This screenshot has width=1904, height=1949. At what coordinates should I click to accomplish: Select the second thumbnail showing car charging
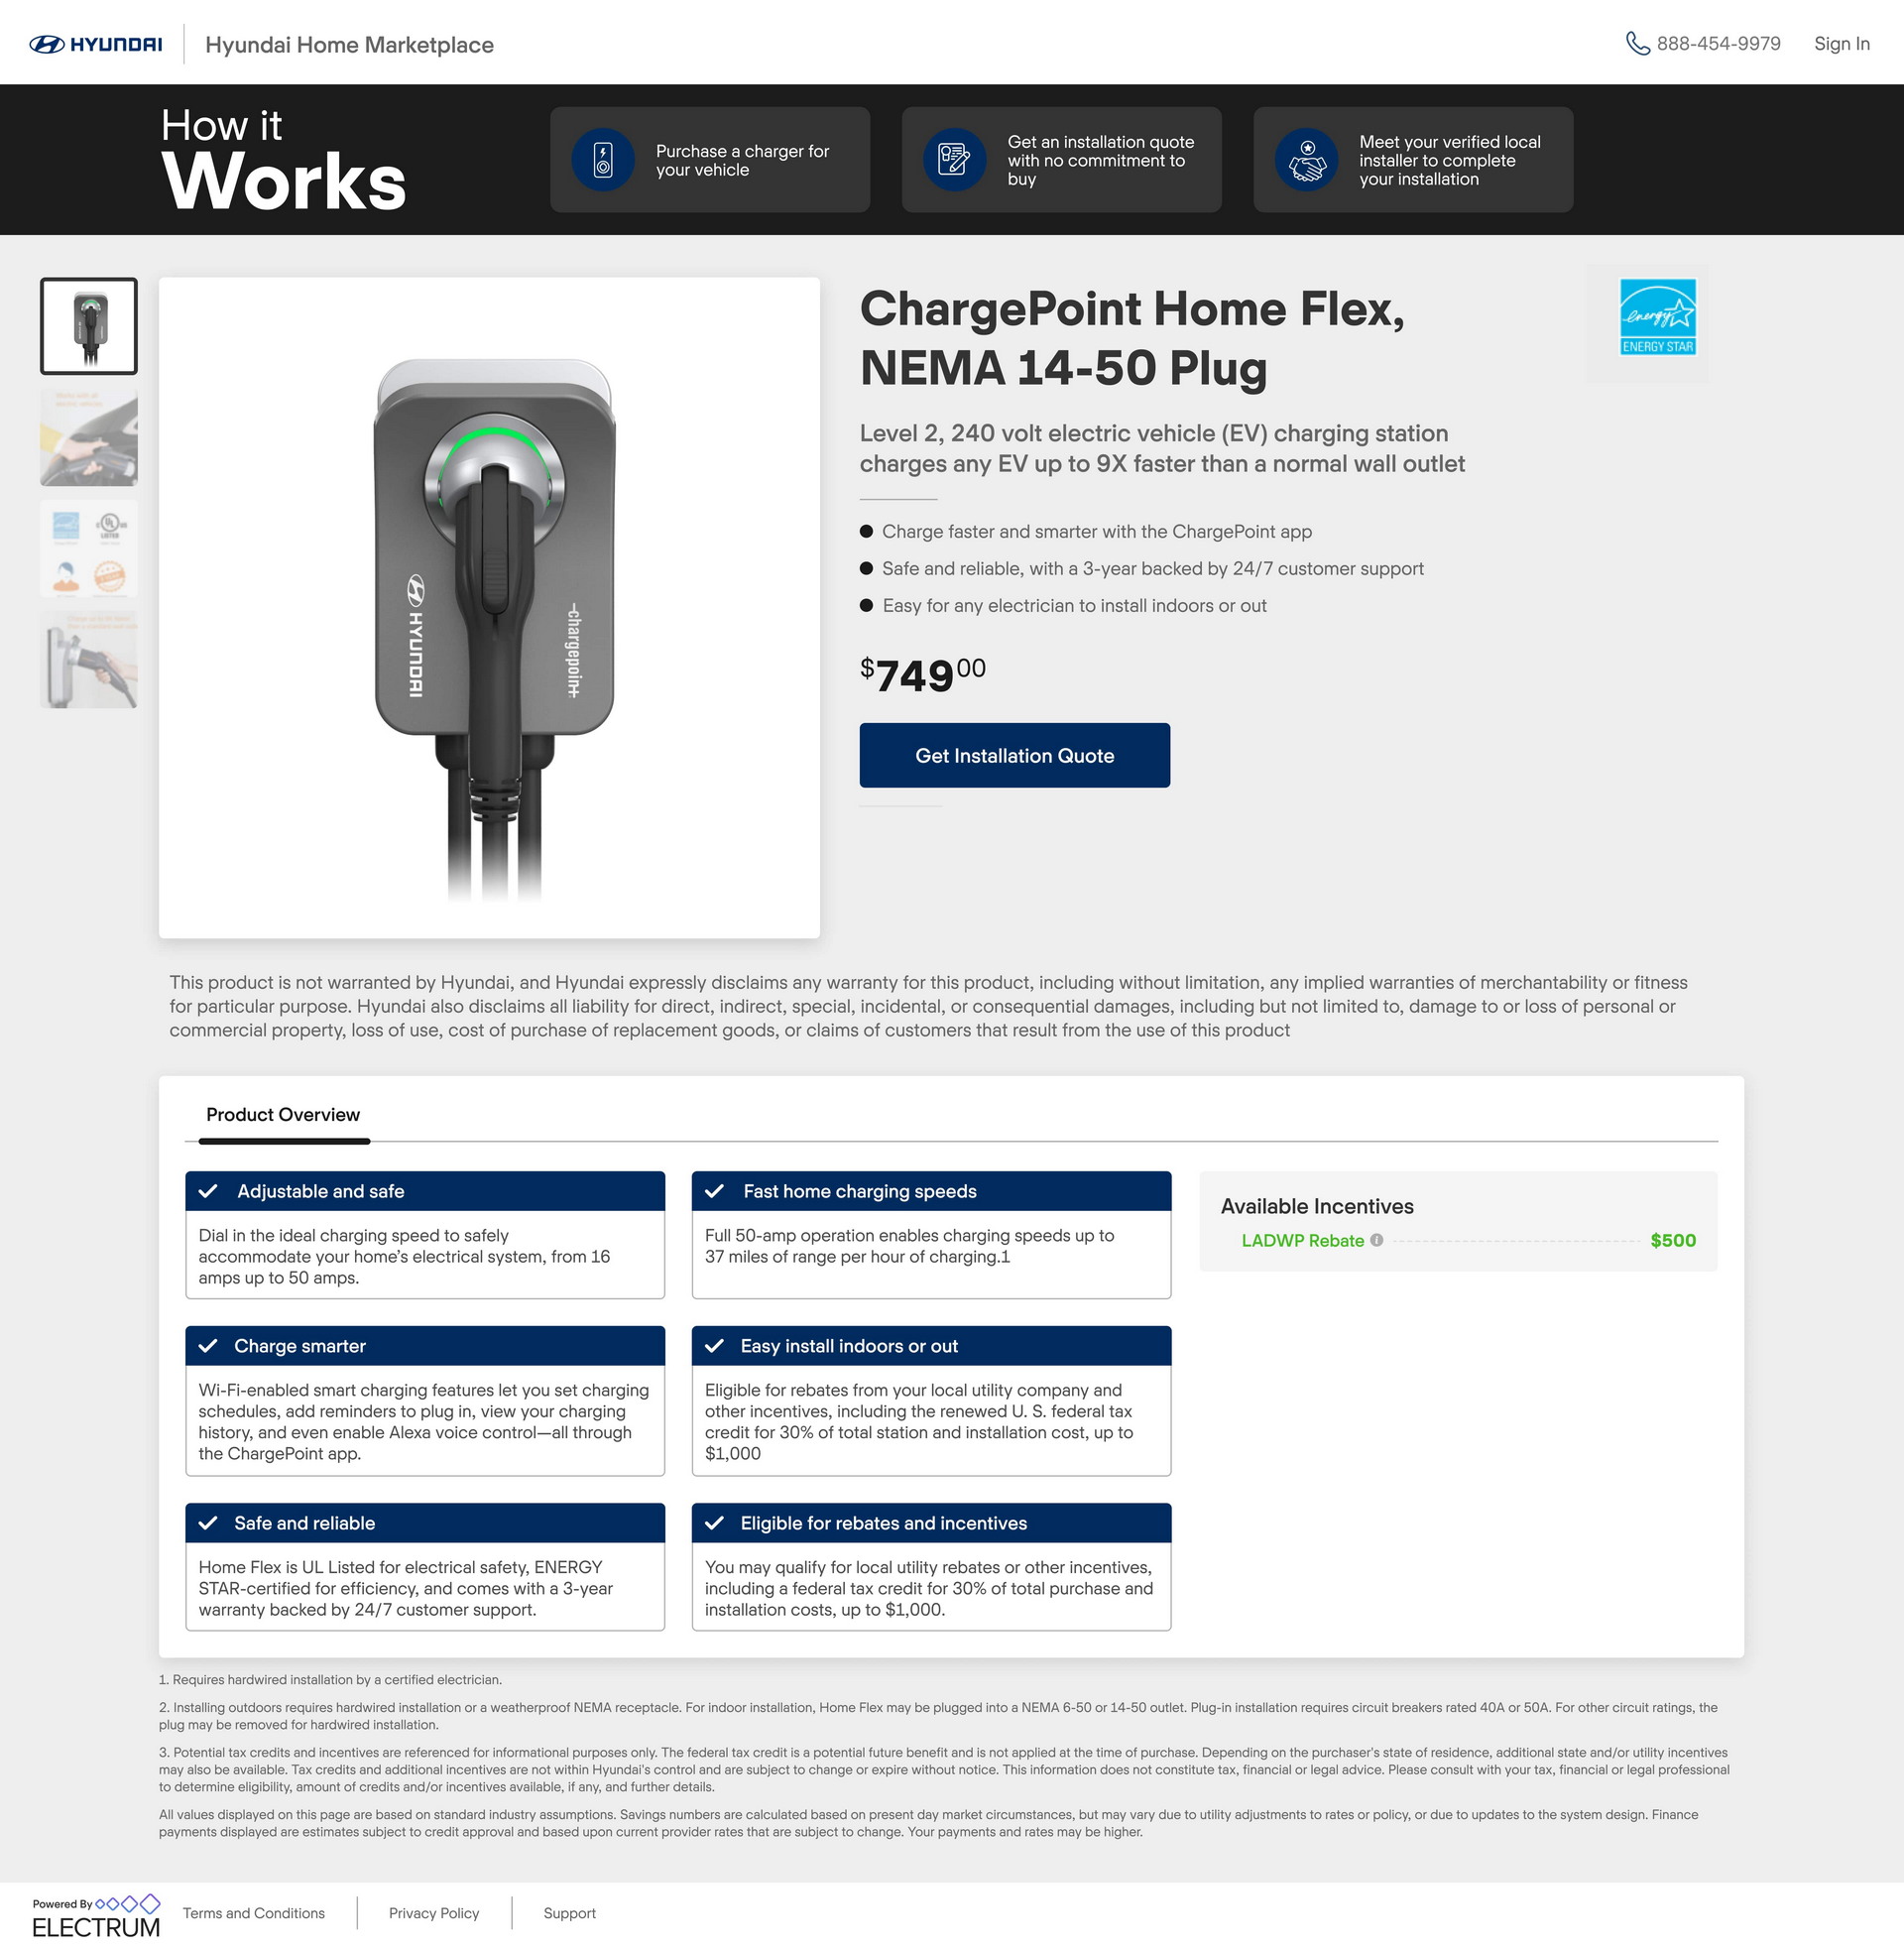pos(89,438)
